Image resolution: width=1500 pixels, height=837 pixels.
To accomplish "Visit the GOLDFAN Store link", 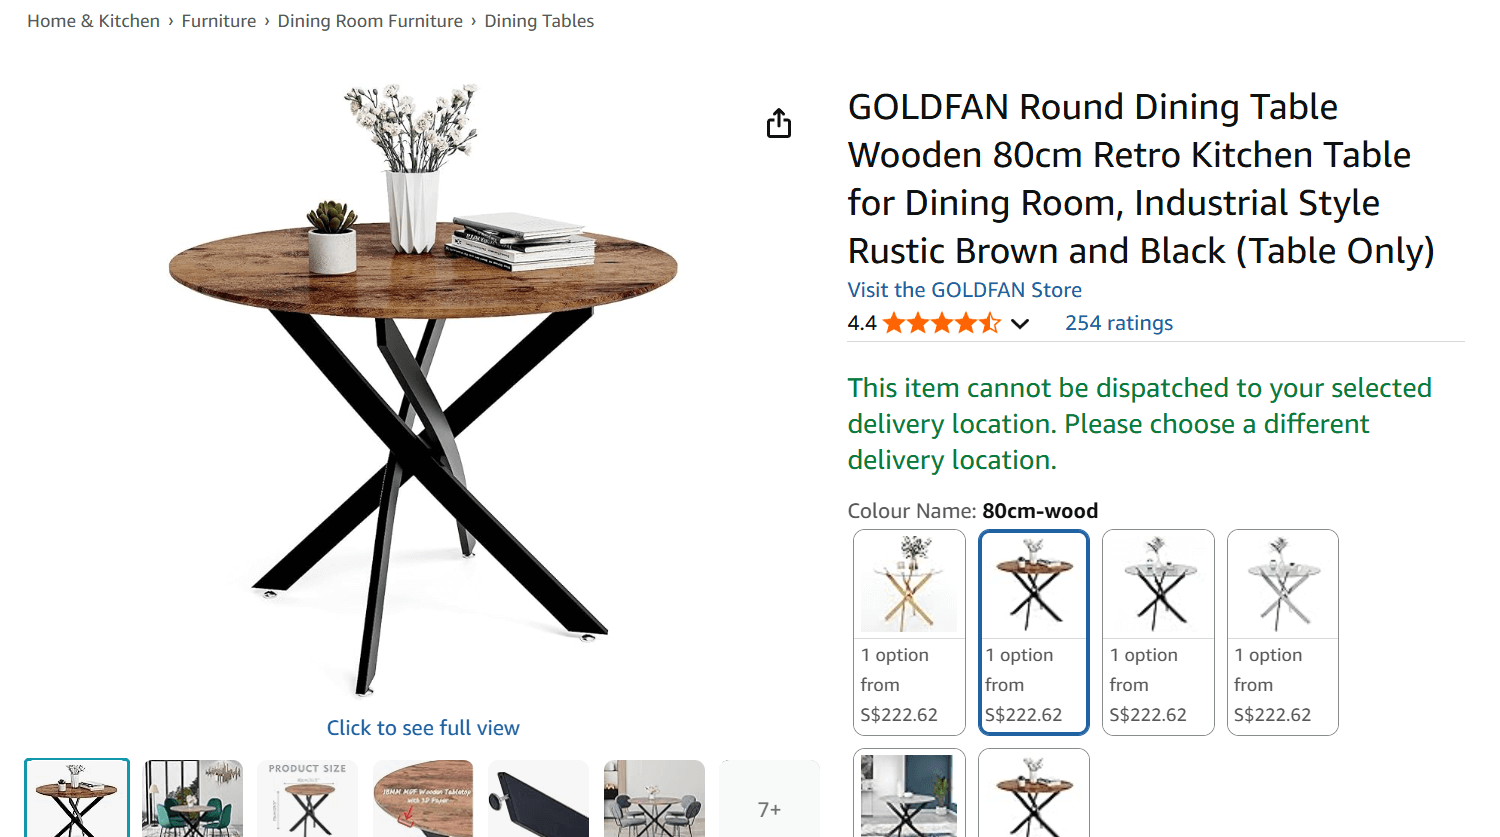I will click(x=964, y=290).
